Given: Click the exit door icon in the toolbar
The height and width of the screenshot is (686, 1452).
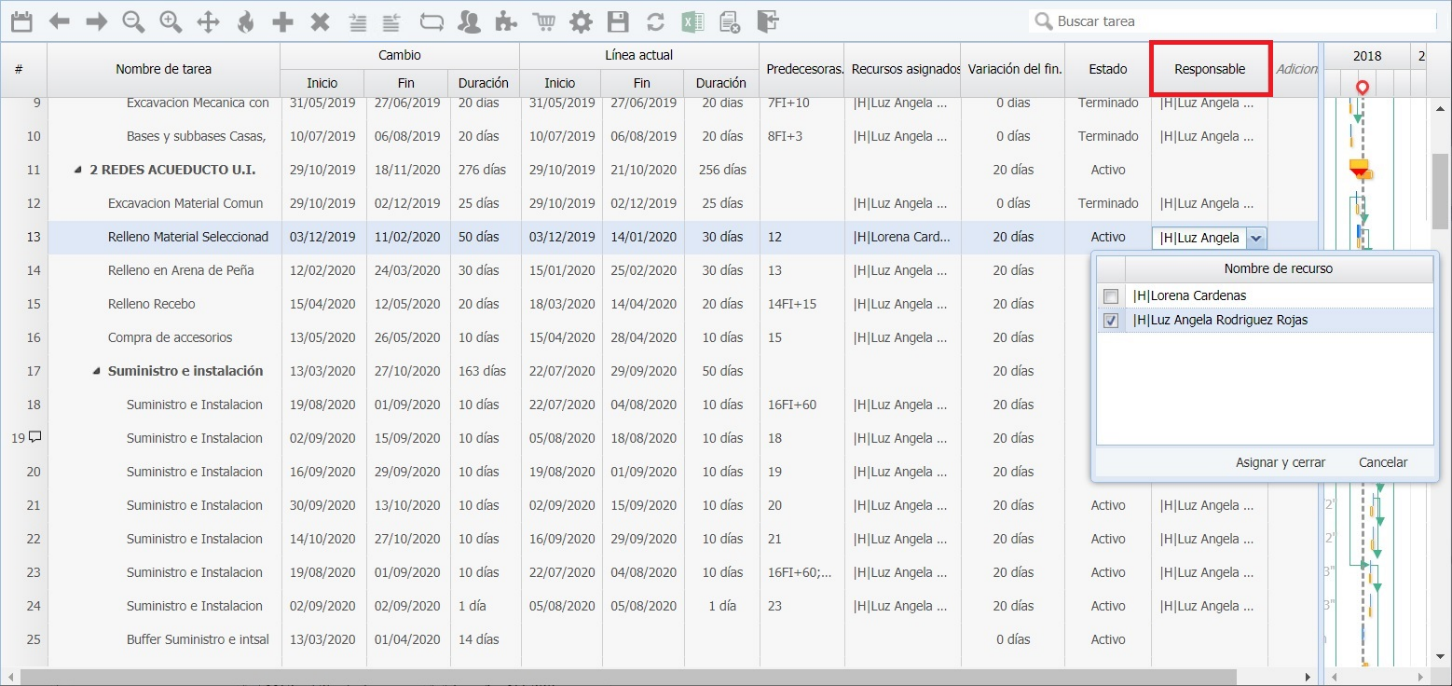Looking at the screenshot, I should [767, 21].
